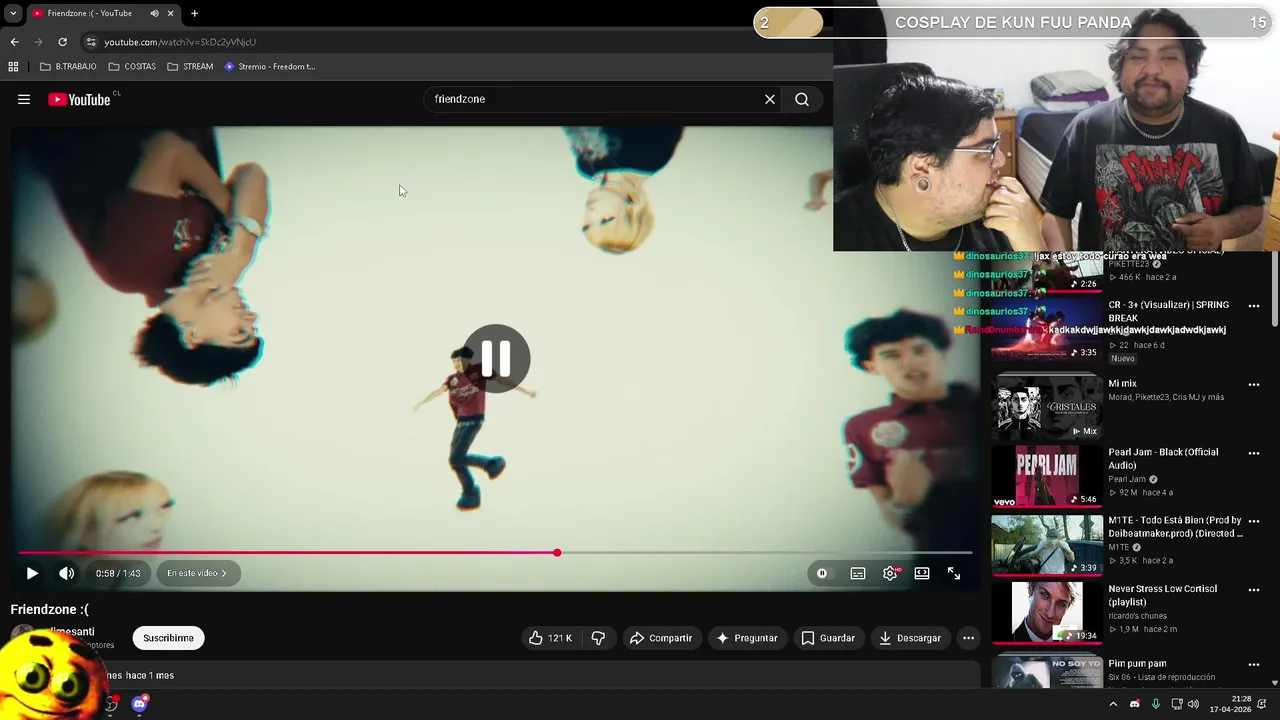The width and height of the screenshot is (1280, 720).
Task: Open 'M1TE - Todo Está Bien' thumbnail
Action: pos(1047,545)
